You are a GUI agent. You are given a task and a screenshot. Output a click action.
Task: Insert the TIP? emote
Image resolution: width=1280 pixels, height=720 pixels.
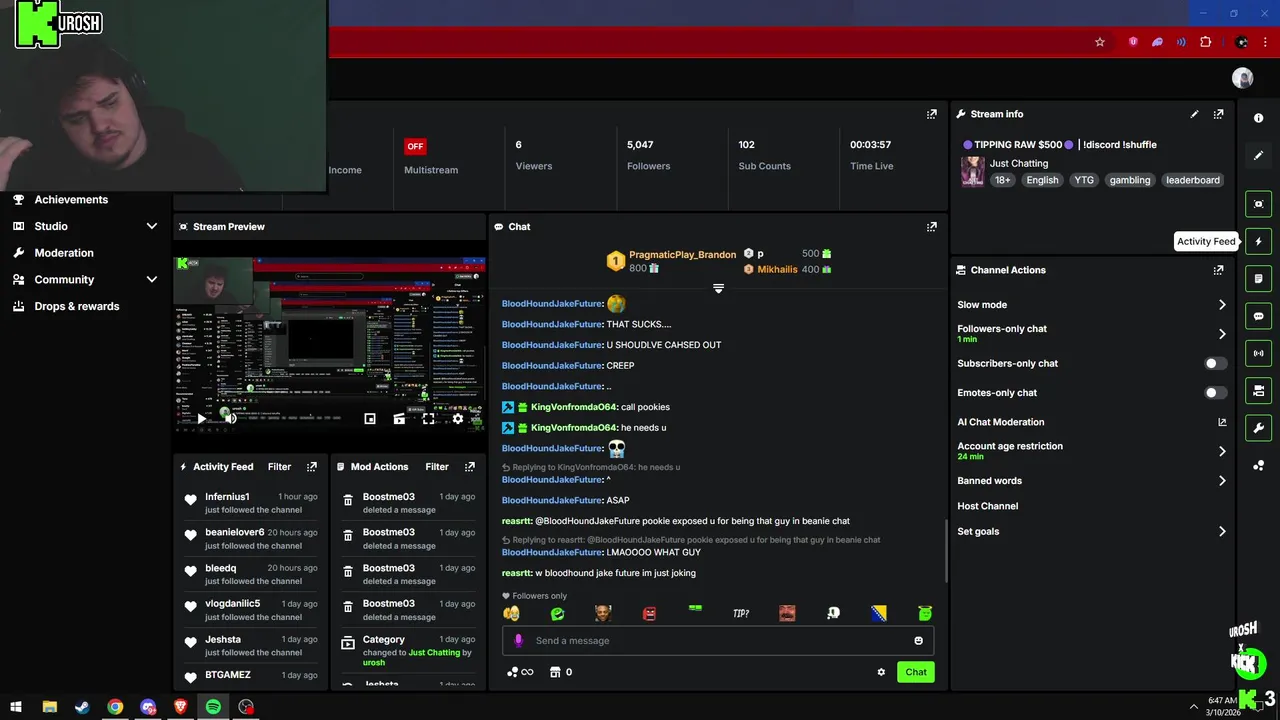pos(741,613)
